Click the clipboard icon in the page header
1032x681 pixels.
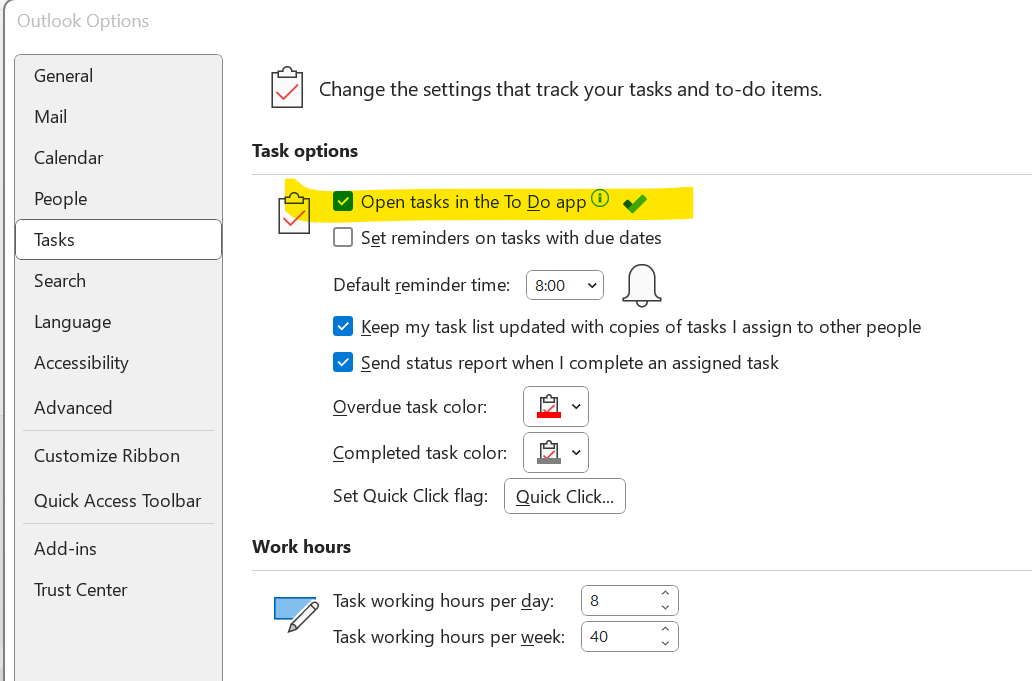(x=288, y=88)
